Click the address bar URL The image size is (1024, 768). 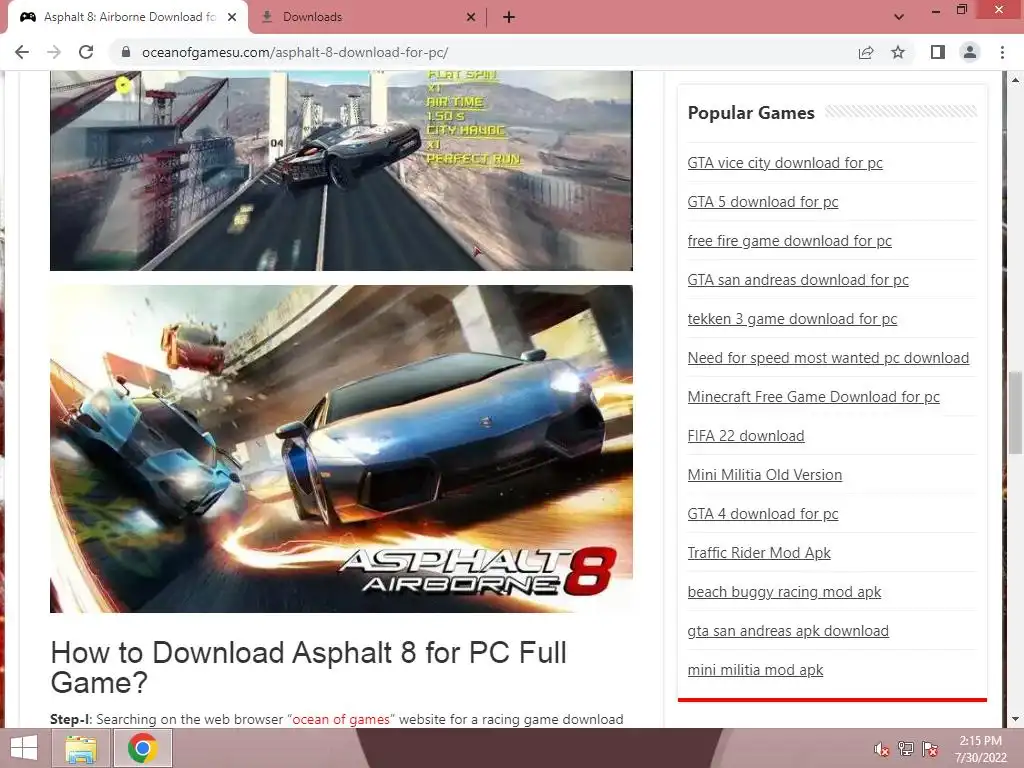point(295,52)
